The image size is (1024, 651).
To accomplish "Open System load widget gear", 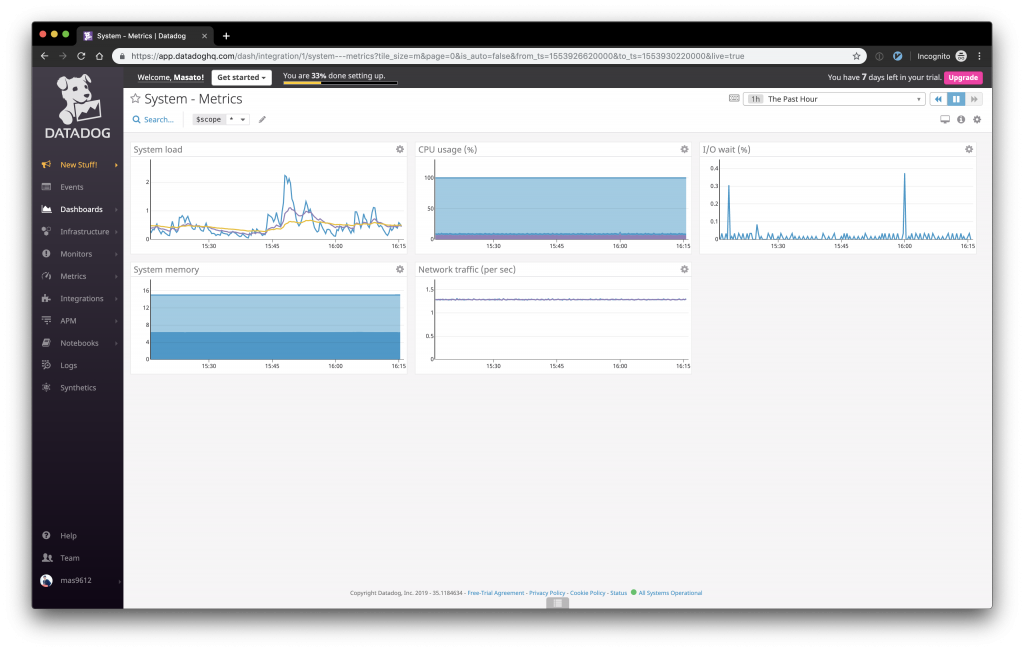I will [400, 149].
